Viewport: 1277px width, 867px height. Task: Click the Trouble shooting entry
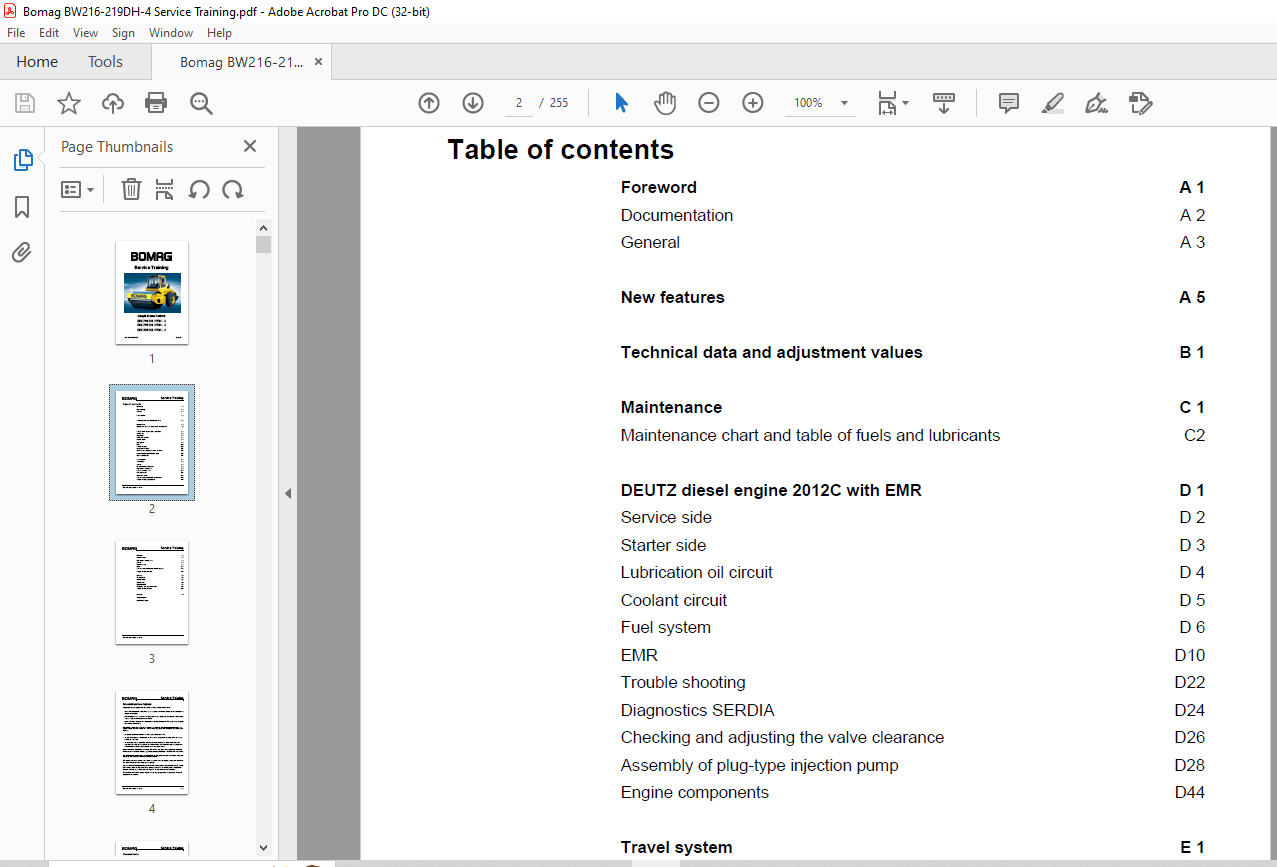[x=683, y=682]
